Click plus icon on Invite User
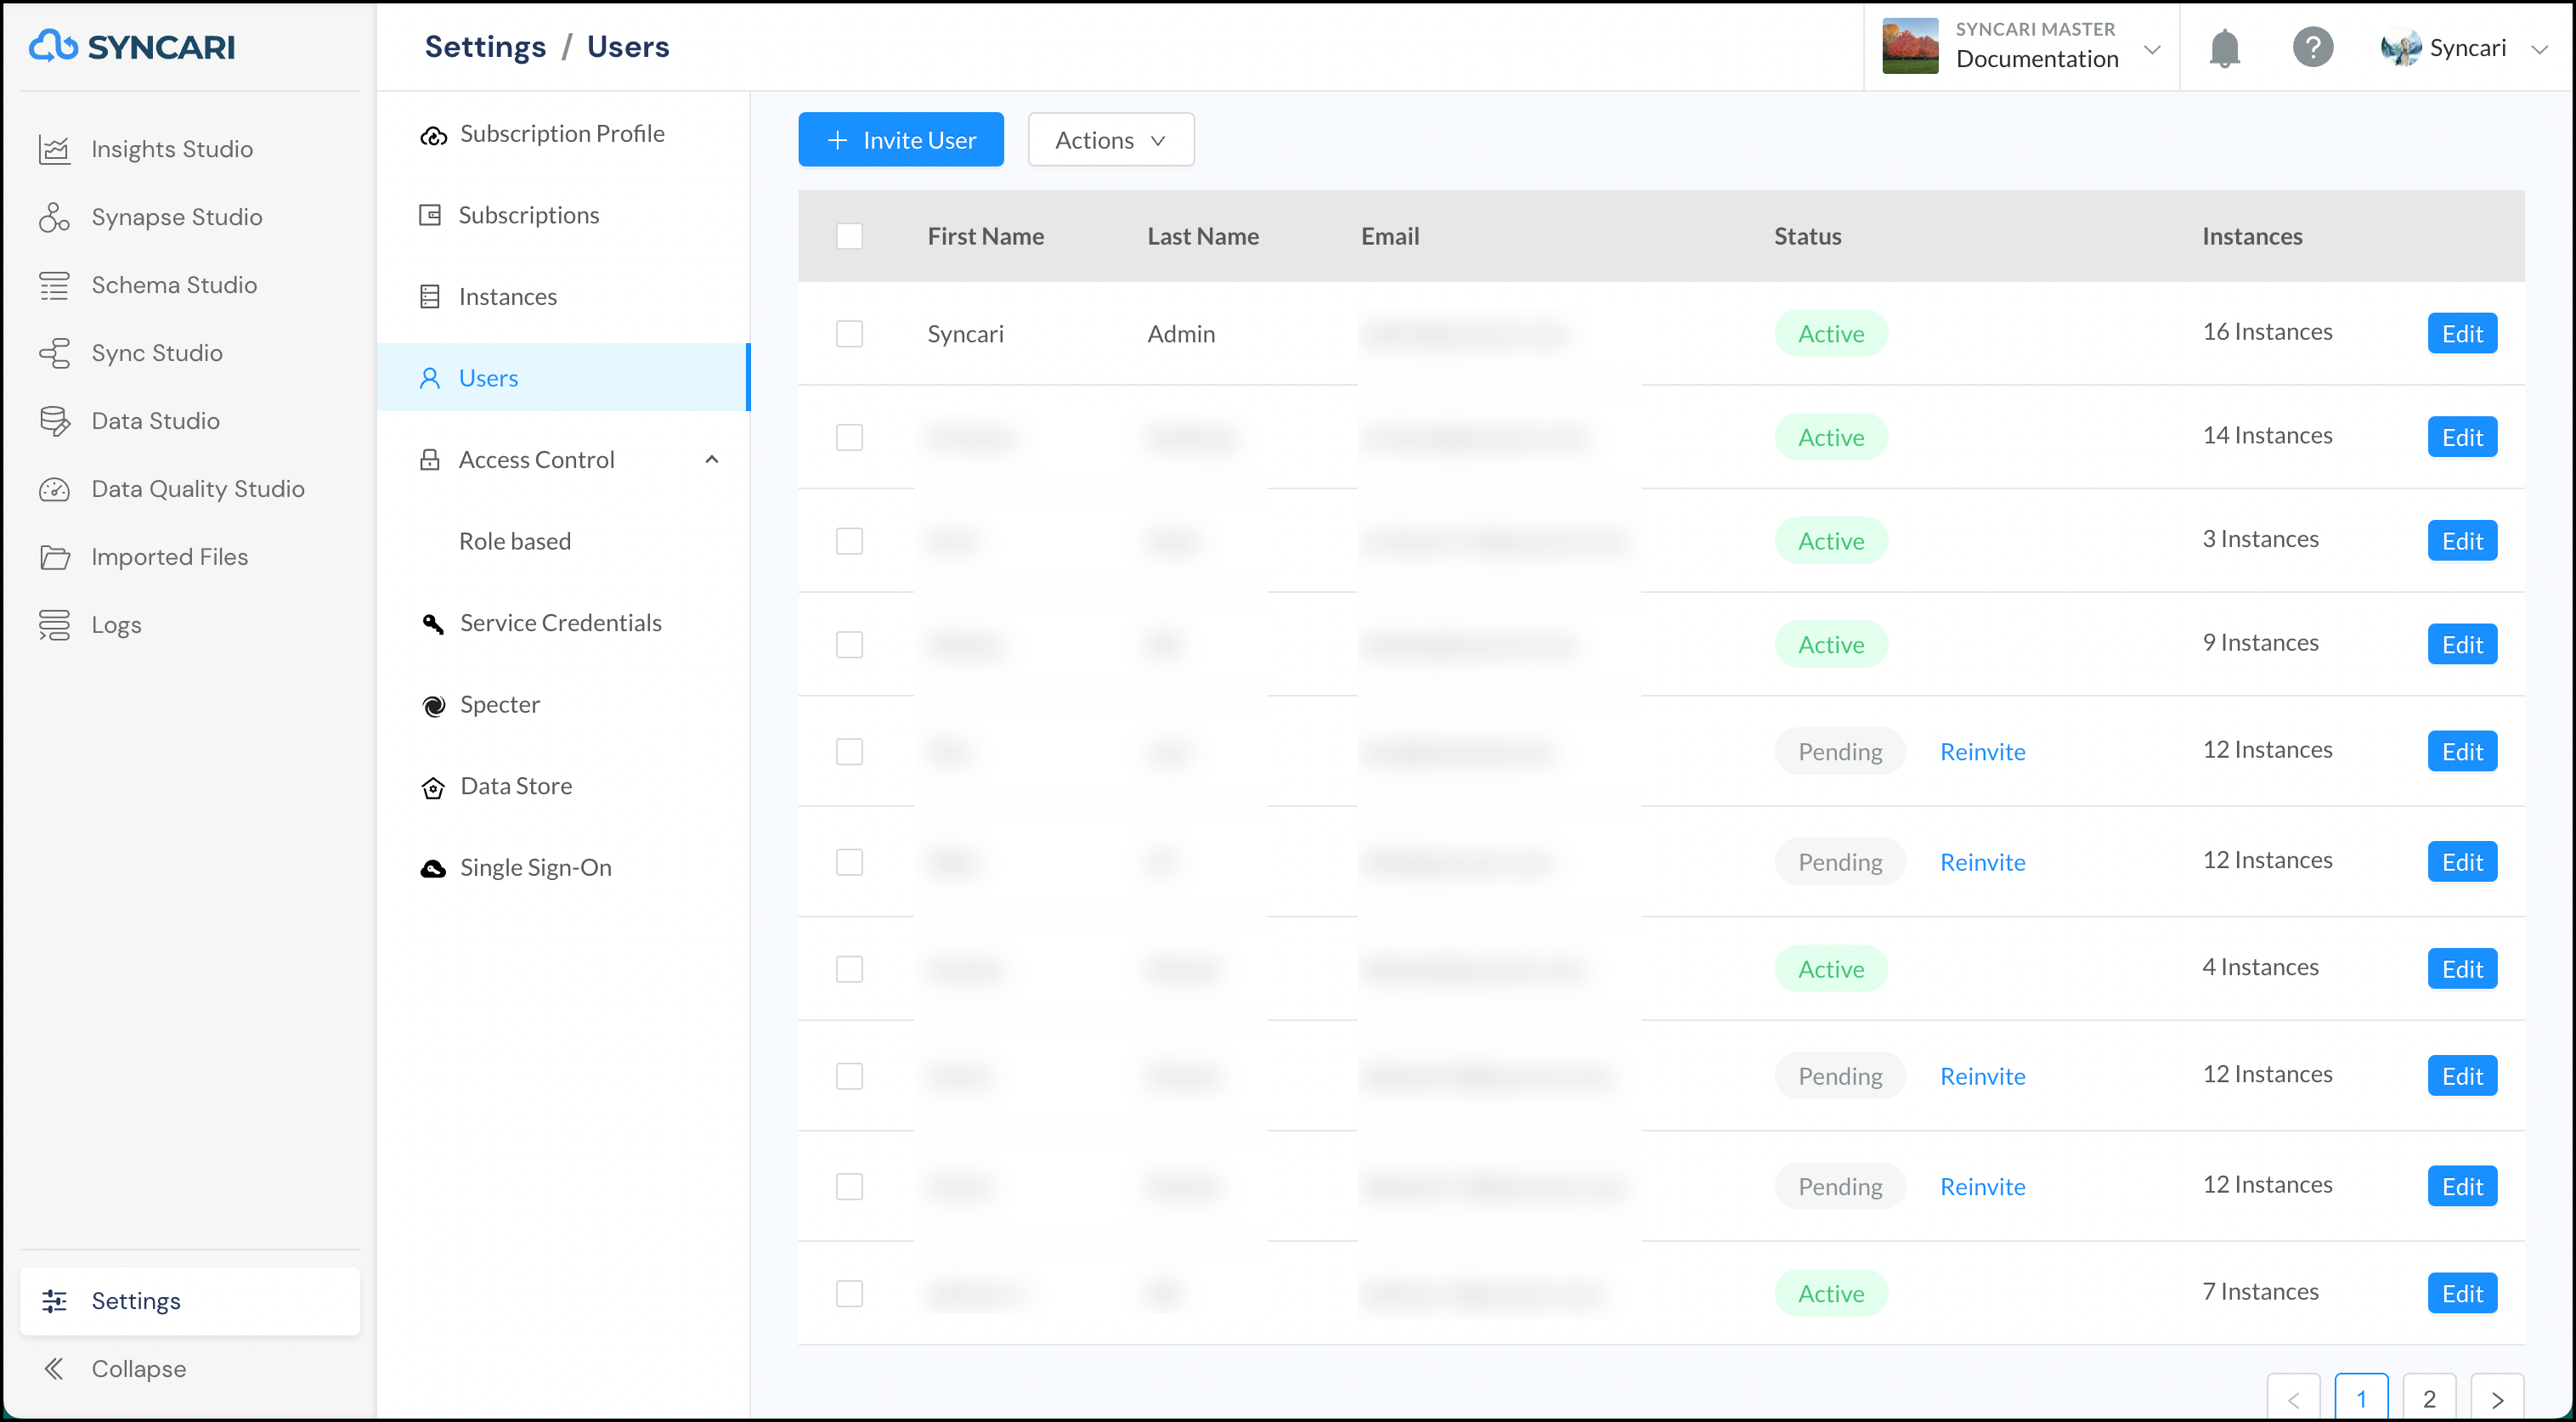2576x1422 pixels. click(838, 140)
